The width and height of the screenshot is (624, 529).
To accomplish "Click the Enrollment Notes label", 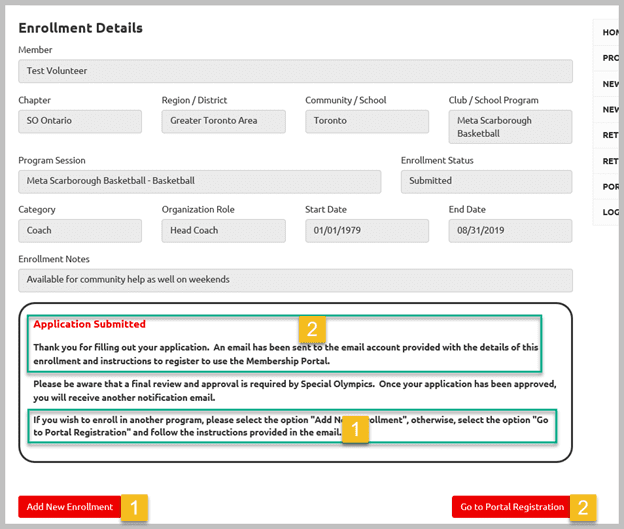I will pos(54,259).
